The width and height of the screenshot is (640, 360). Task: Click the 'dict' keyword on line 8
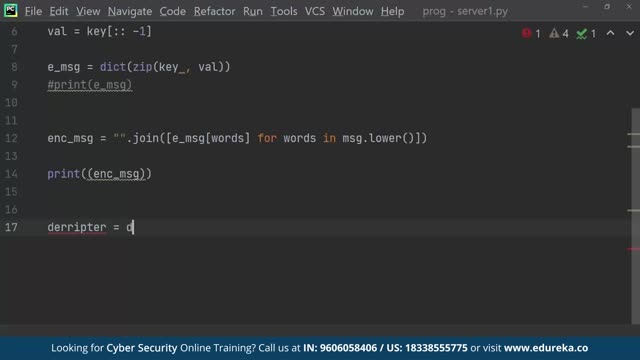pos(113,67)
